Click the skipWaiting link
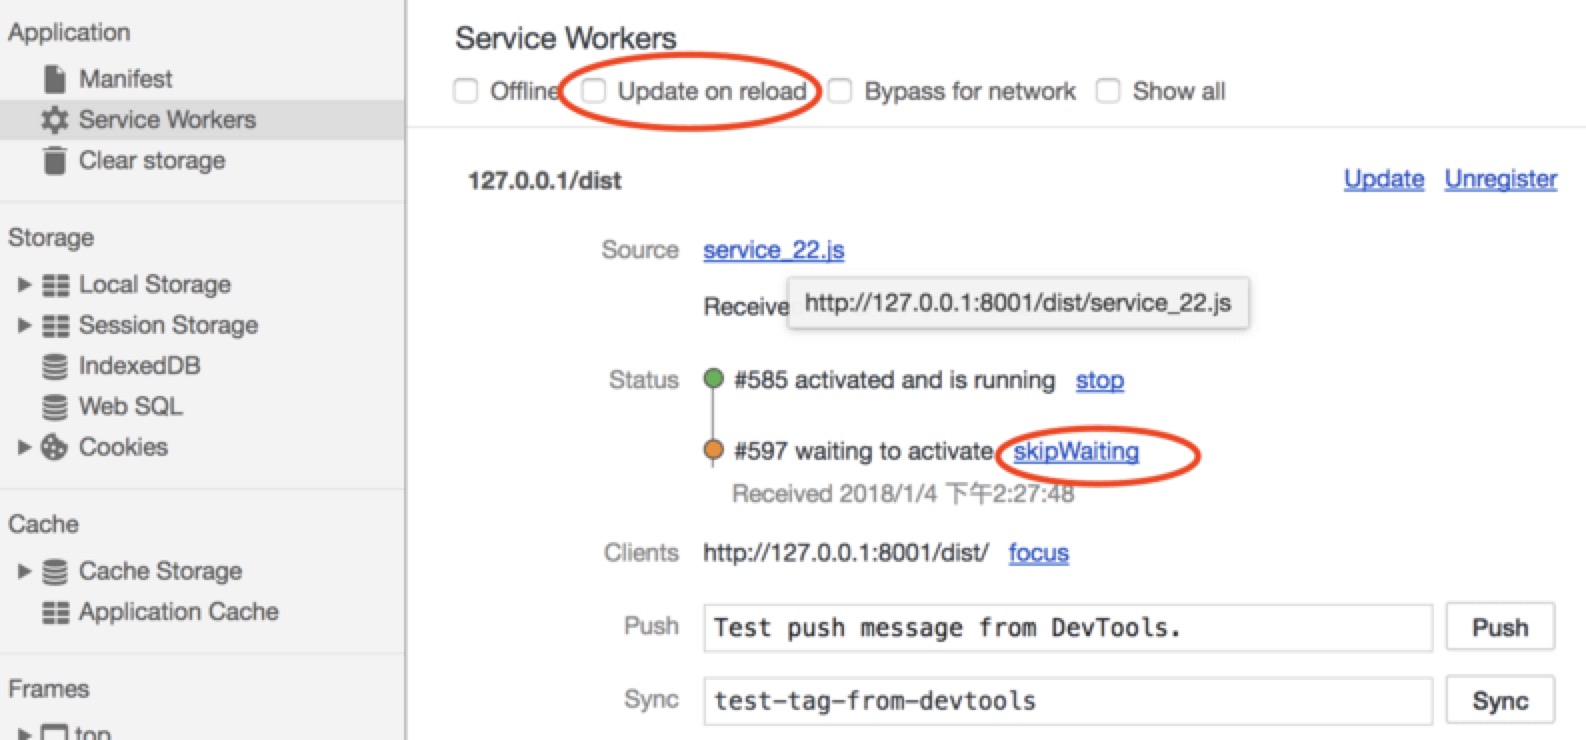The width and height of the screenshot is (1586, 740). pyautogui.click(x=1076, y=451)
